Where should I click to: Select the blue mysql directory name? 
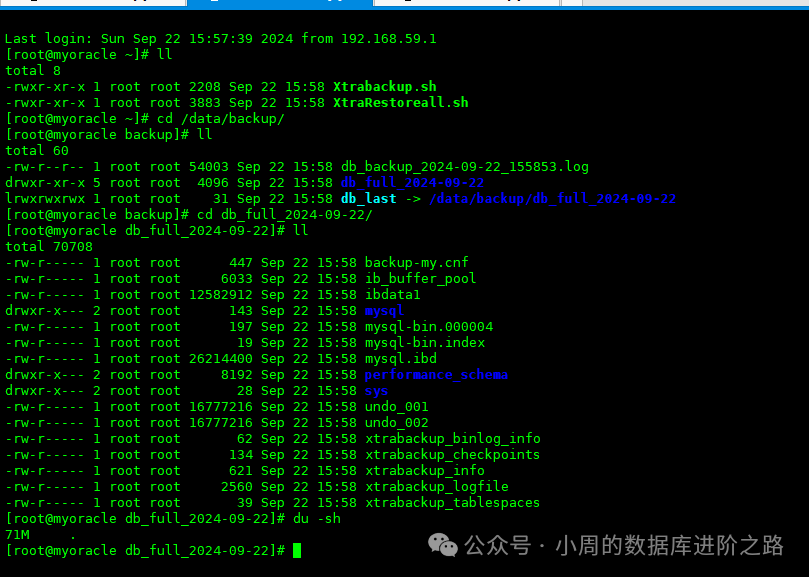tap(384, 311)
